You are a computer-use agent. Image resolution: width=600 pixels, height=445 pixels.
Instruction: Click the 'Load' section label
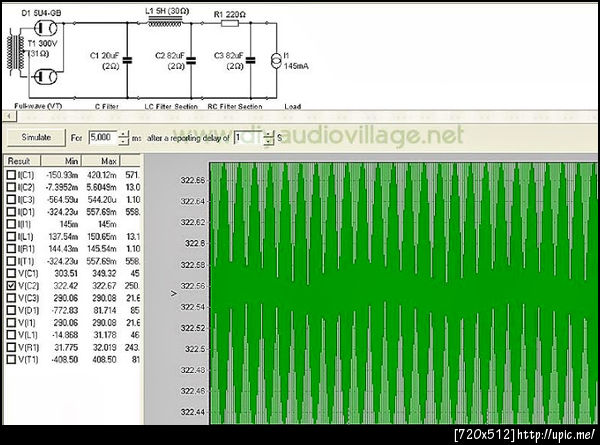pyautogui.click(x=293, y=106)
